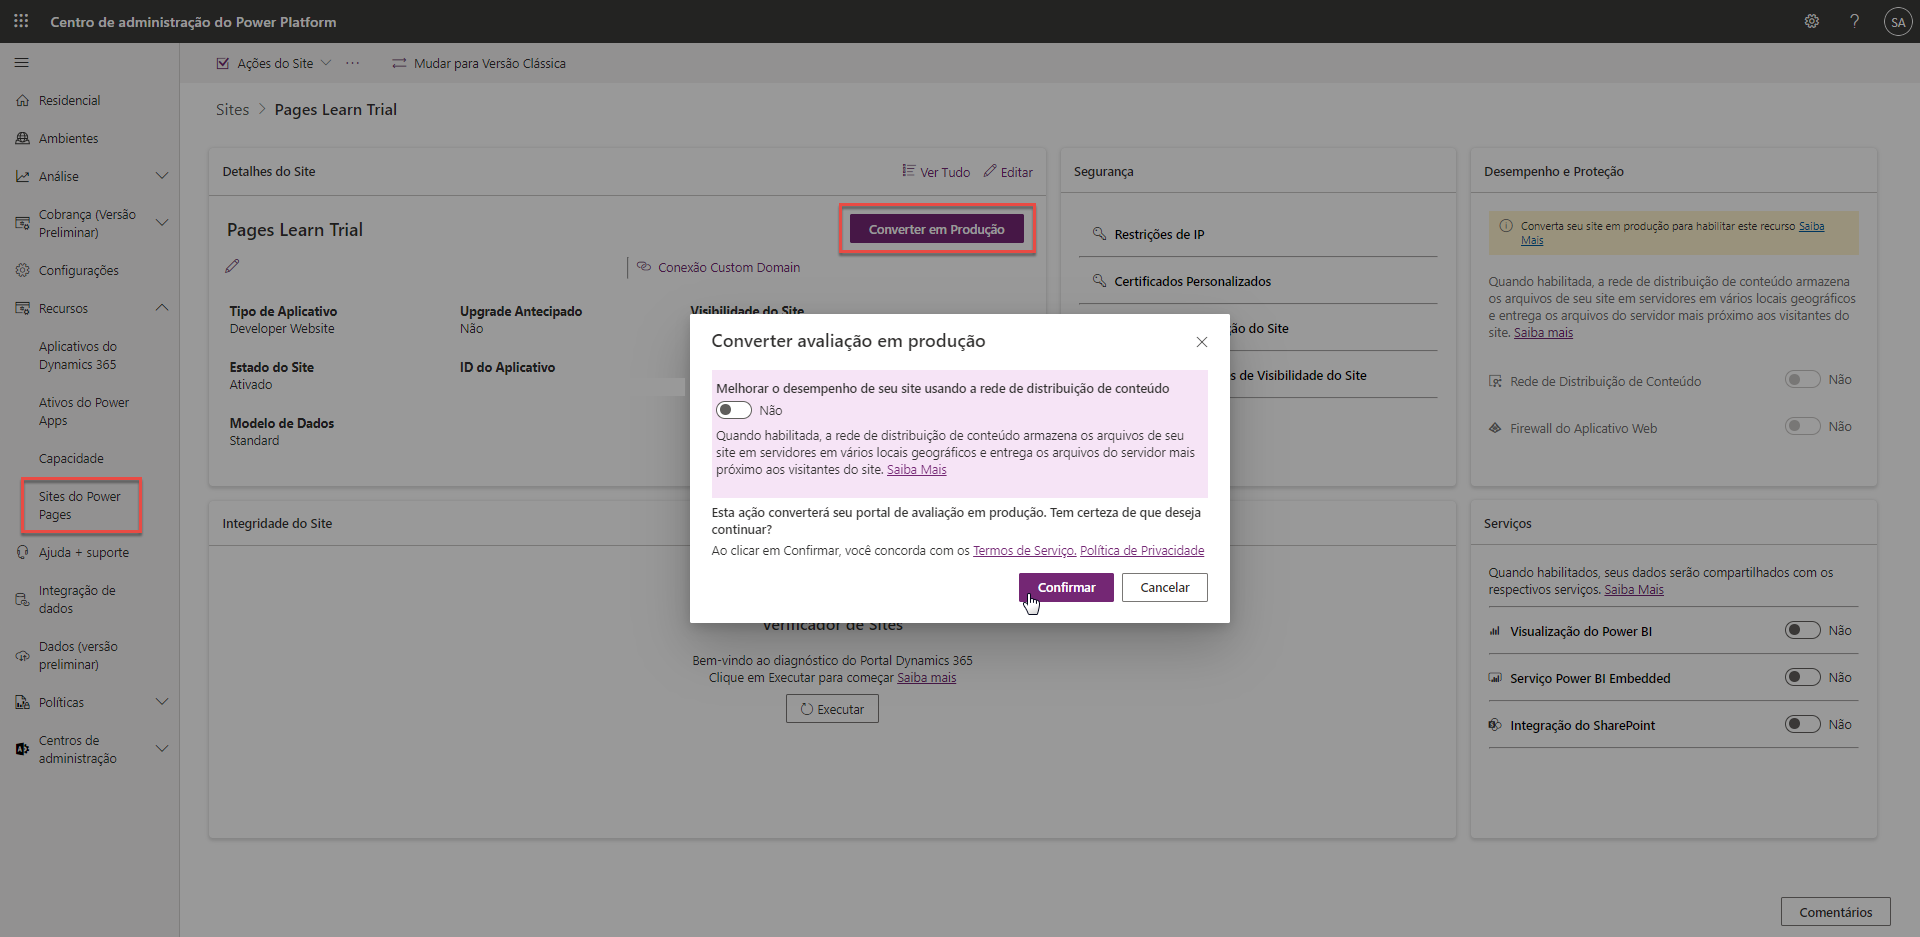This screenshot has width=1920, height=937.
Task: Open the SA account avatar
Action: pos(1897,22)
